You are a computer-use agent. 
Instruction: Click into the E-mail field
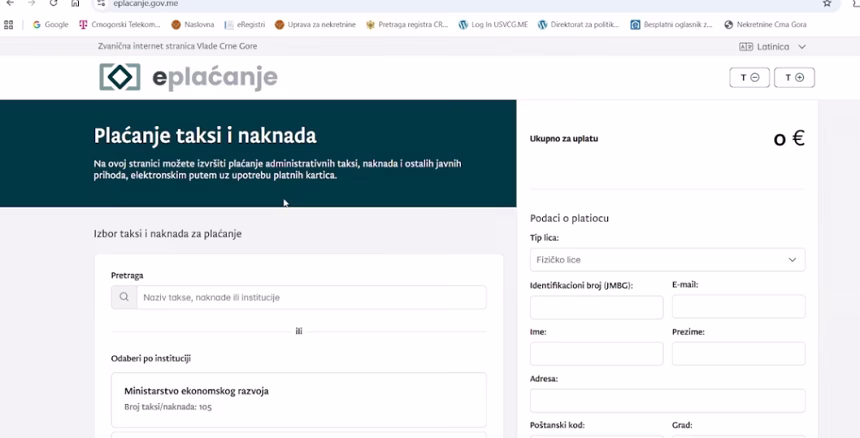tap(738, 307)
